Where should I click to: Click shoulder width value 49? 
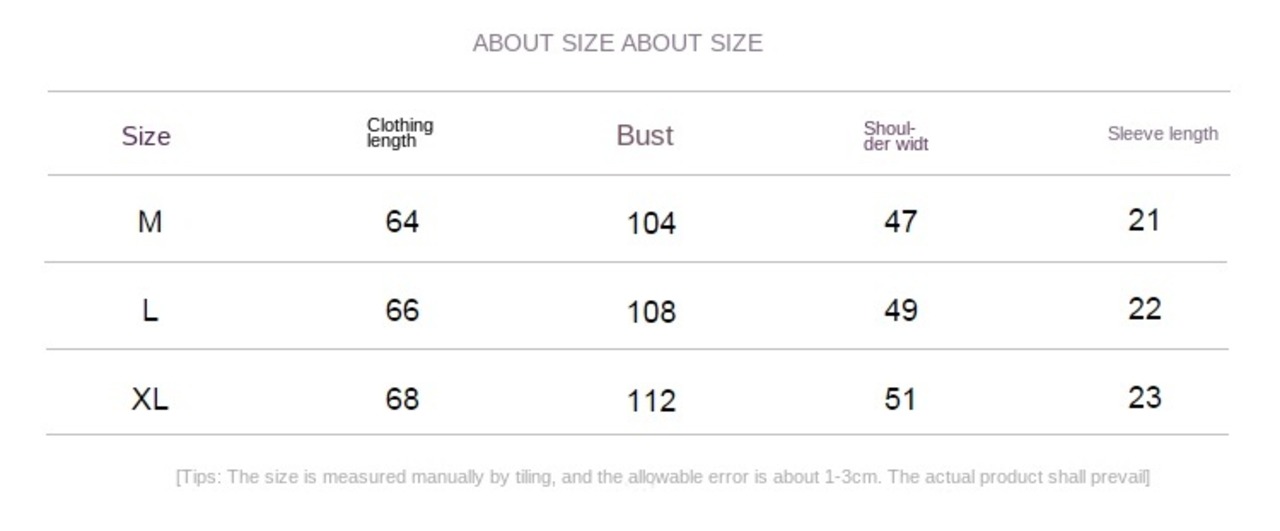click(x=901, y=310)
